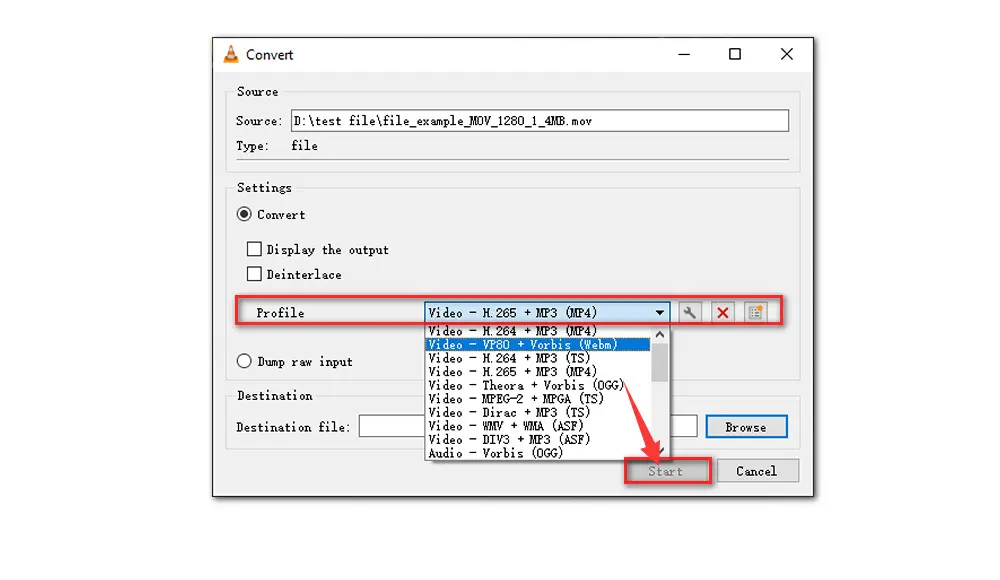The image size is (1000, 580).
Task: Select the Convert radio button
Action: 244,214
